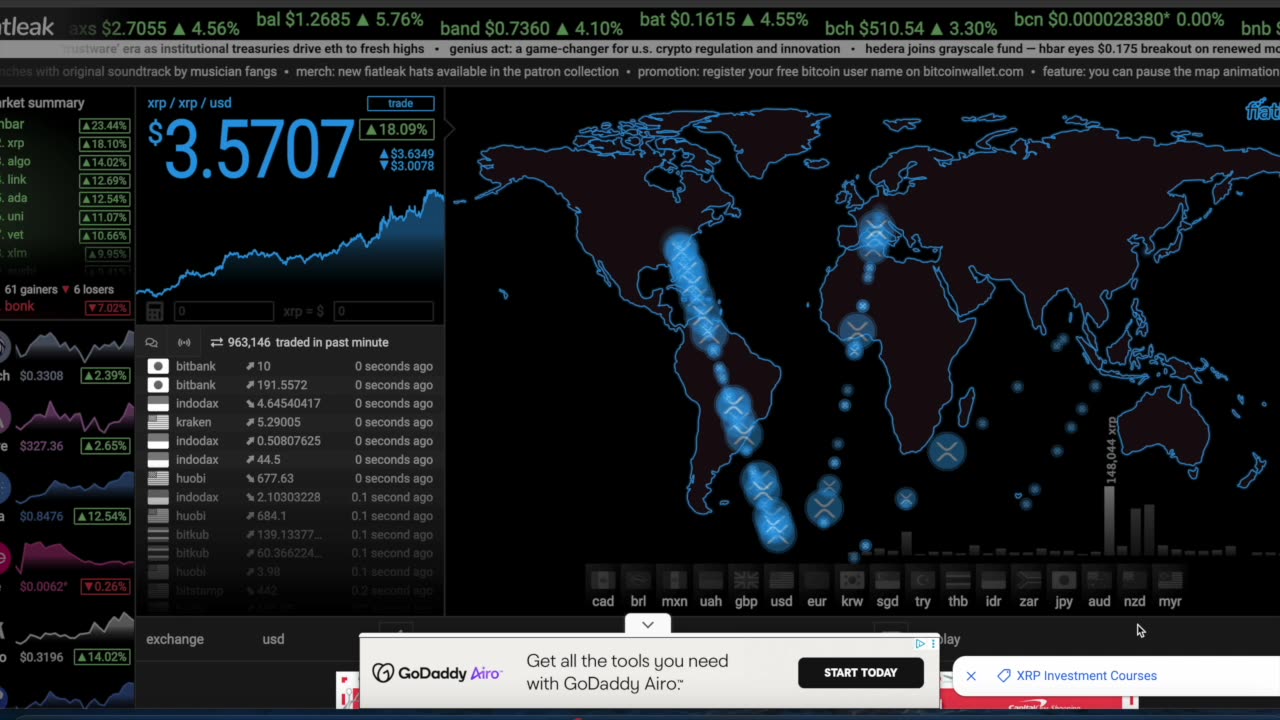Select bonk in the losers row
The image size is (1280, 720).
tap(65, 307)
